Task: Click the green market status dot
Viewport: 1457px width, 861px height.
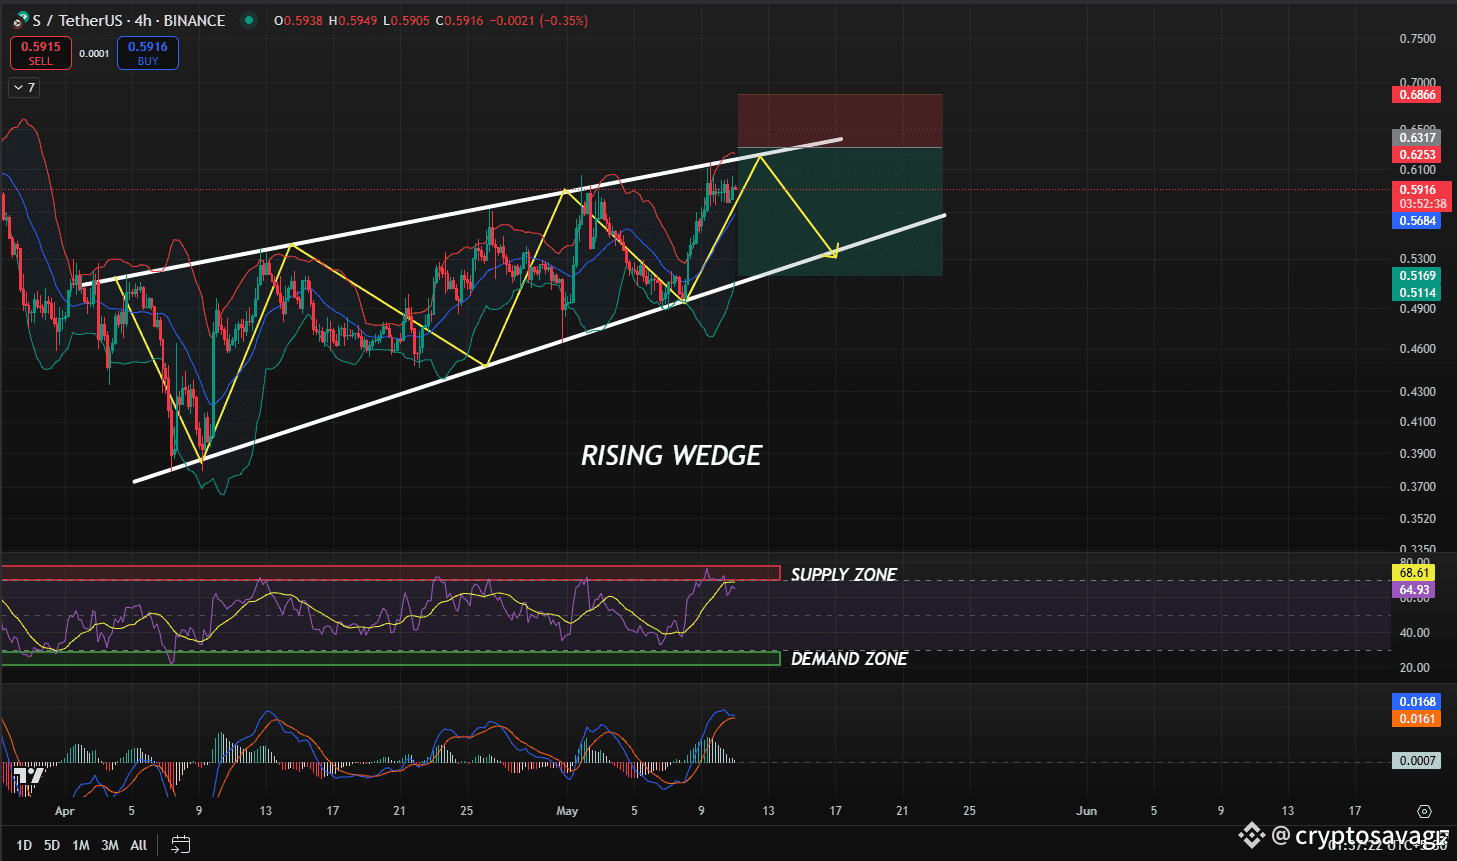Action: (248, 20)
